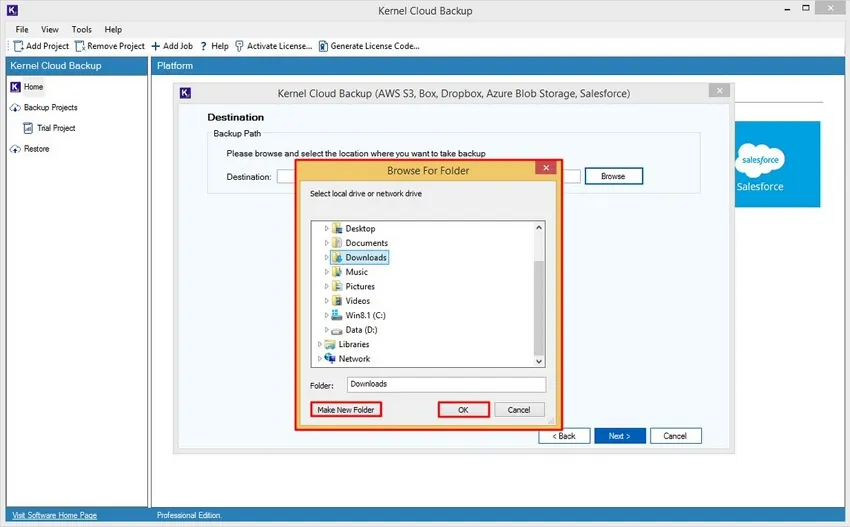Click the Back button in wizard

click(564, 436)
